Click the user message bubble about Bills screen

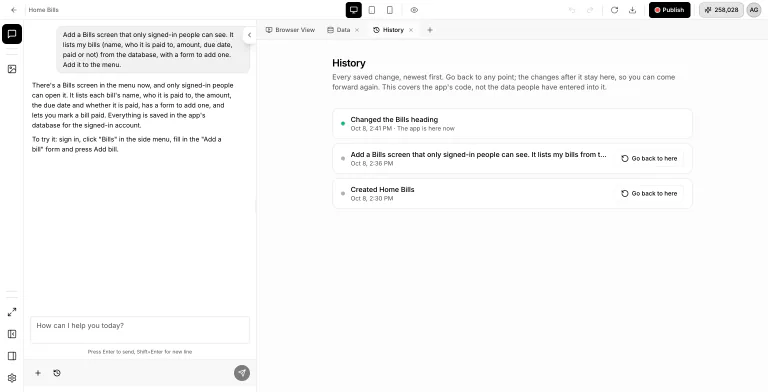click(x=153, y=50)
